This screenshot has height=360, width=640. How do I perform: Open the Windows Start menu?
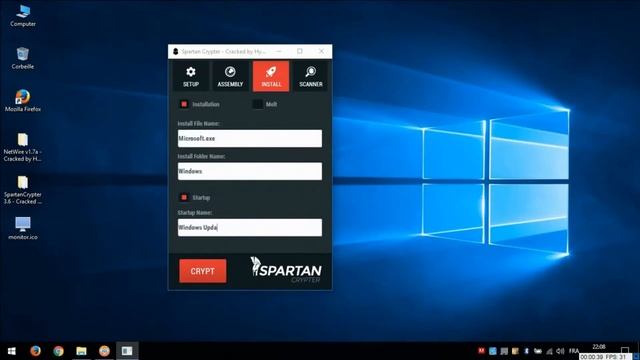coord(11,351)
